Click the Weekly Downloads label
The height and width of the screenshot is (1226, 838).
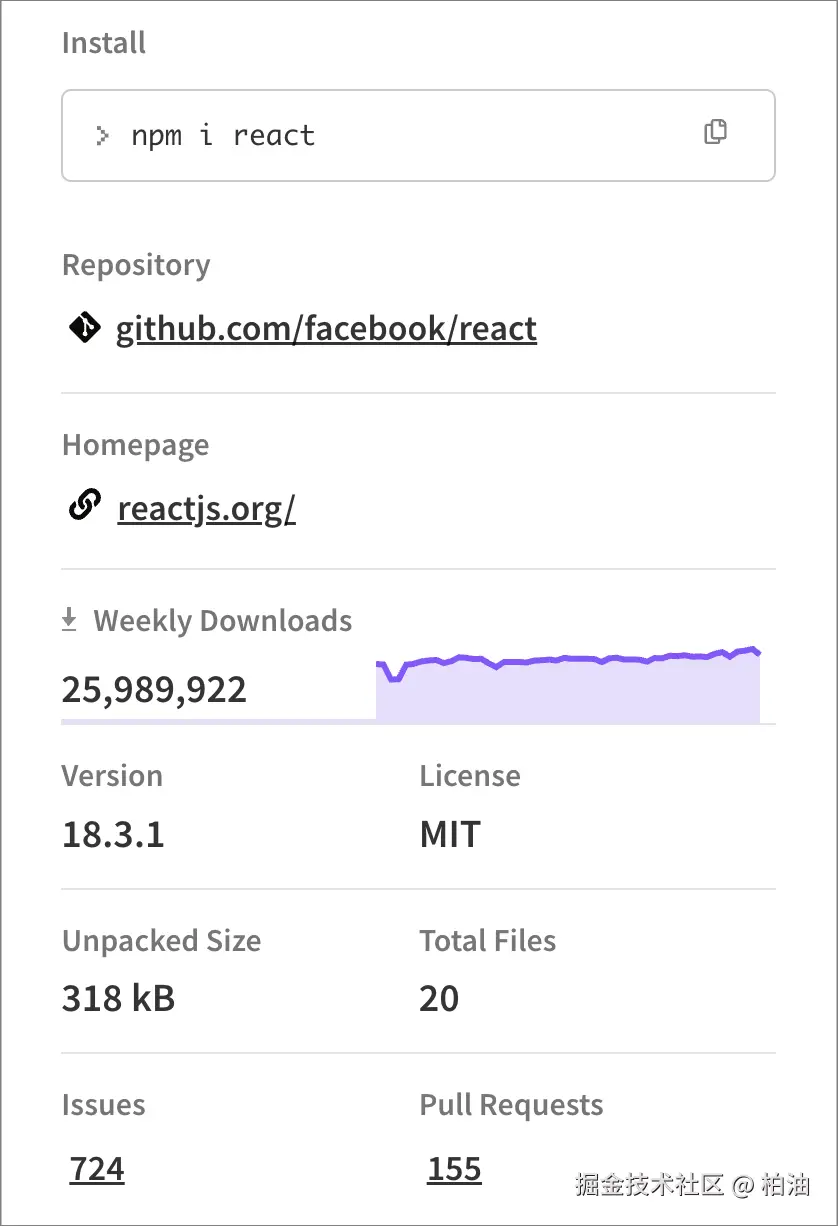click(x=222, y=621)
